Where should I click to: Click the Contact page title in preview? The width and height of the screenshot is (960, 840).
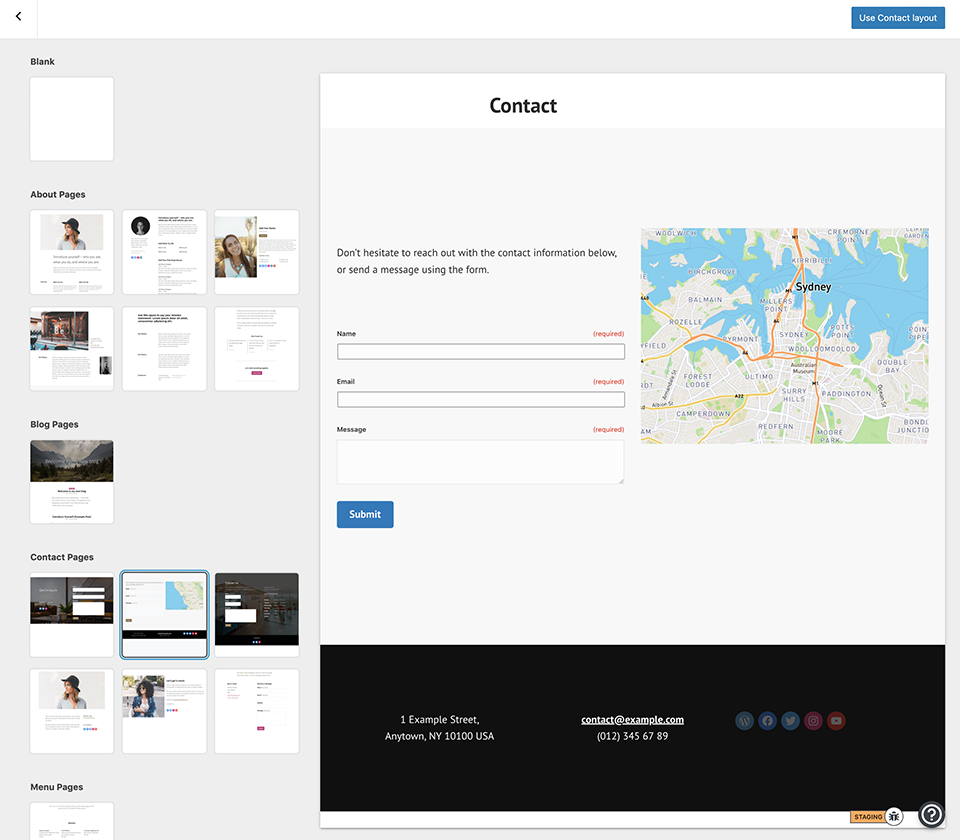pos(523,106)
